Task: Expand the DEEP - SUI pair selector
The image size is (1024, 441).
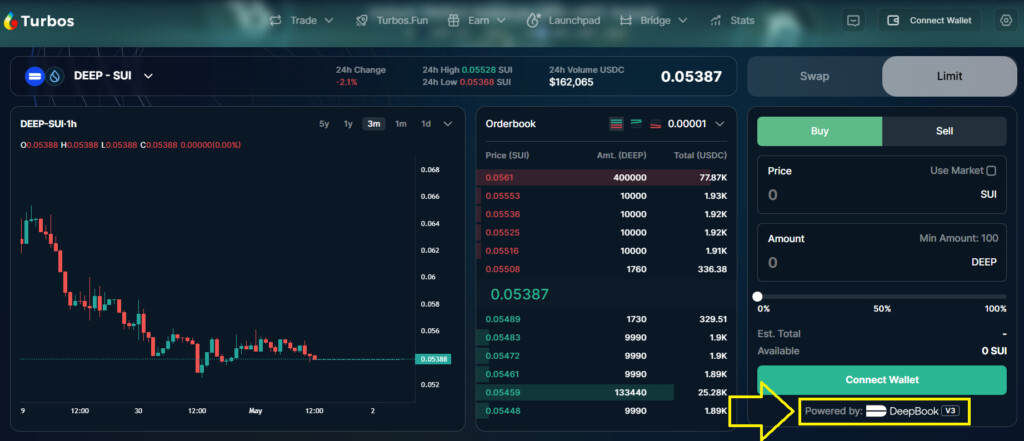Action: pos(148,76)
